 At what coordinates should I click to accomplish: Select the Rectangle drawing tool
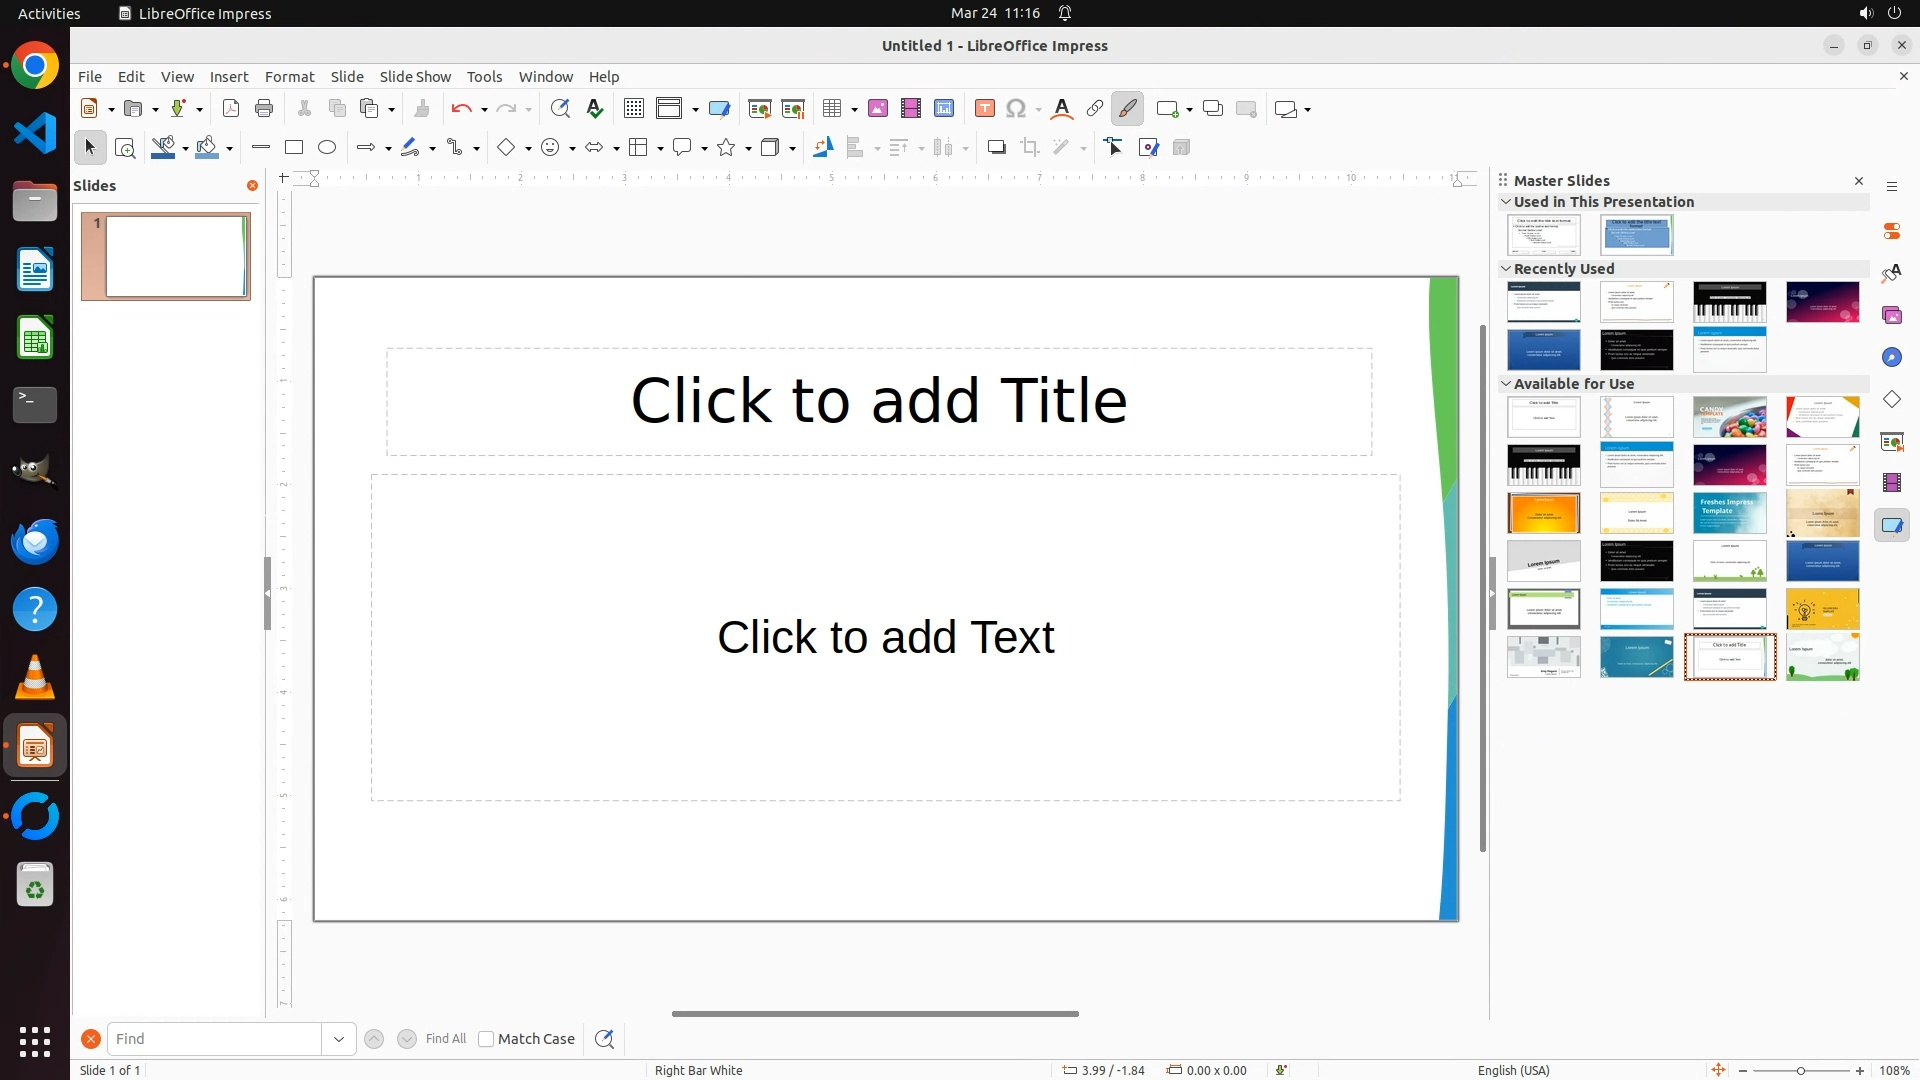(294, 147)
